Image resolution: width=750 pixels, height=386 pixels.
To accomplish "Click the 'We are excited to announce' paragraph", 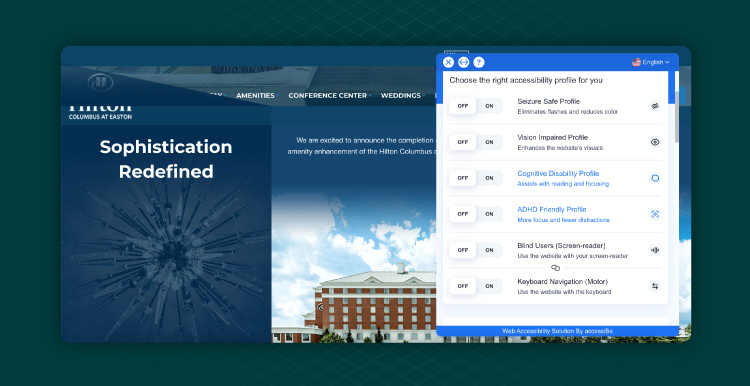I will pos(362,146).
